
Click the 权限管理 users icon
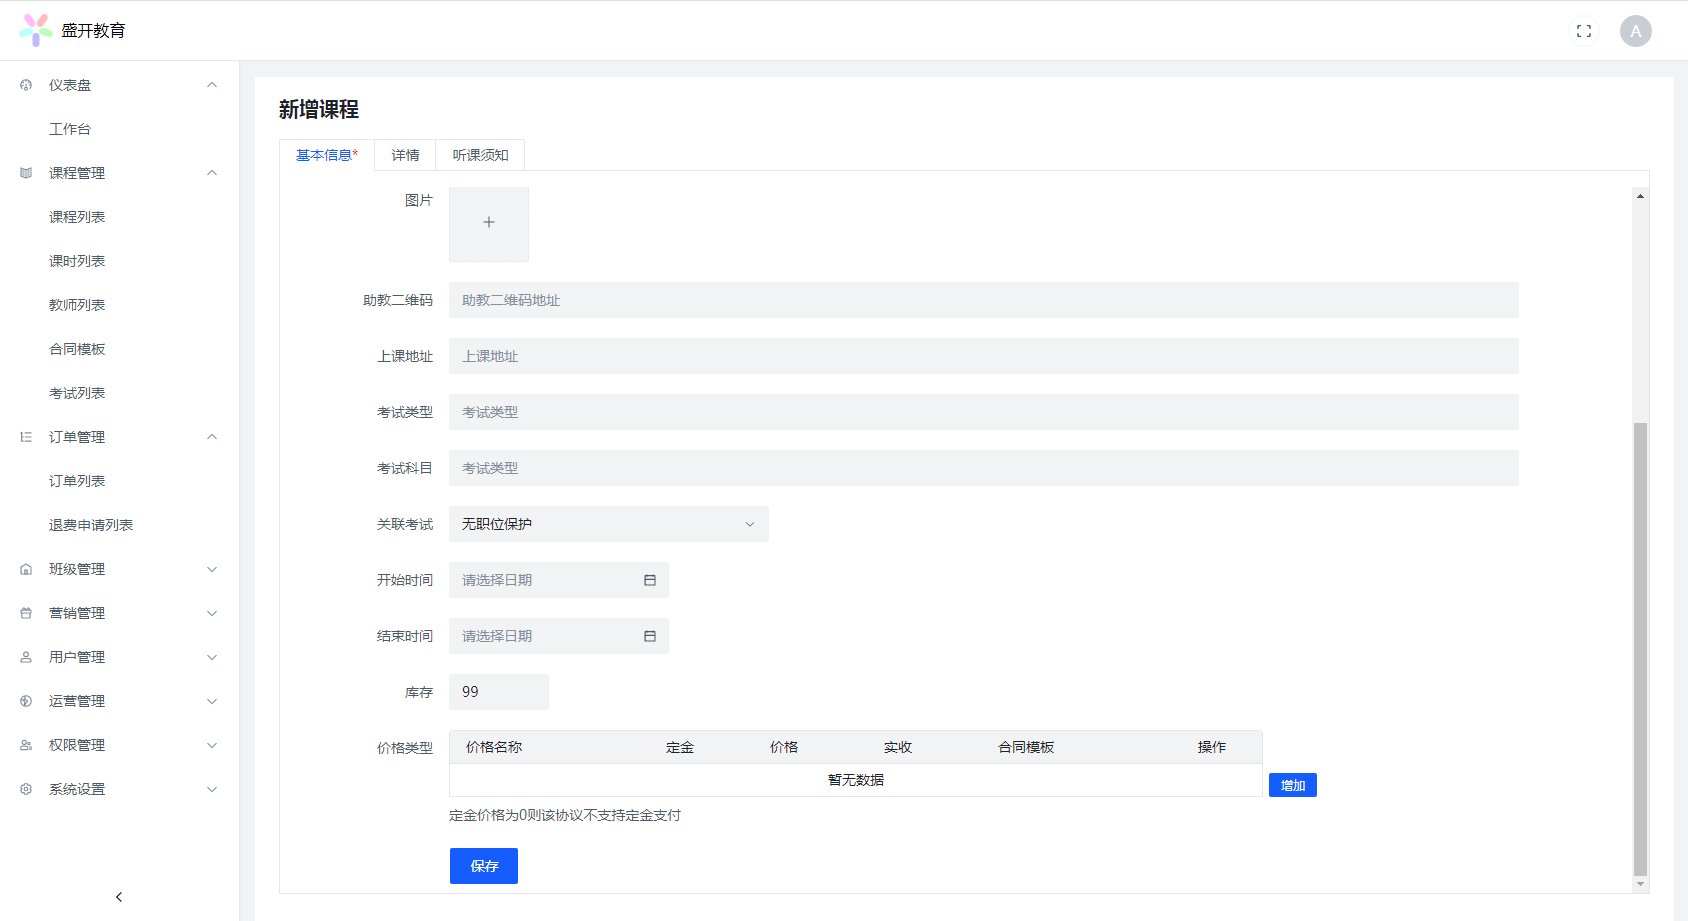[26, 745]
